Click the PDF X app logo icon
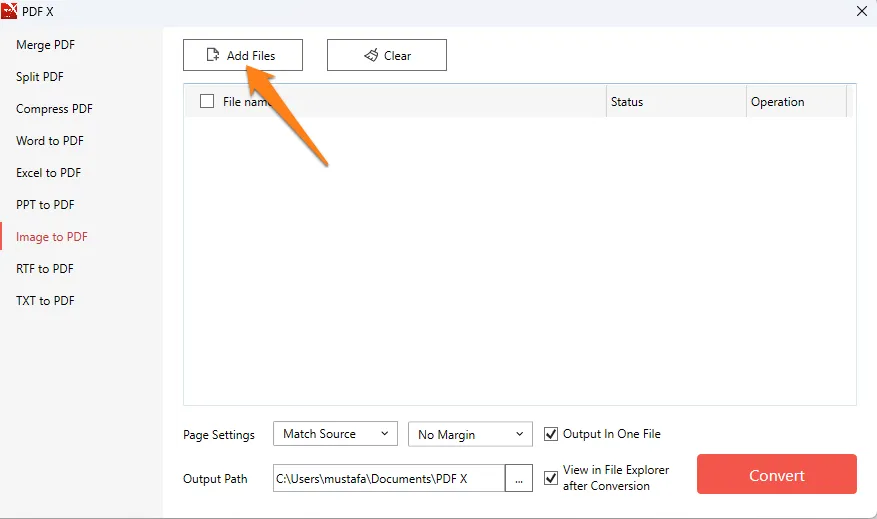 [10, 11]
